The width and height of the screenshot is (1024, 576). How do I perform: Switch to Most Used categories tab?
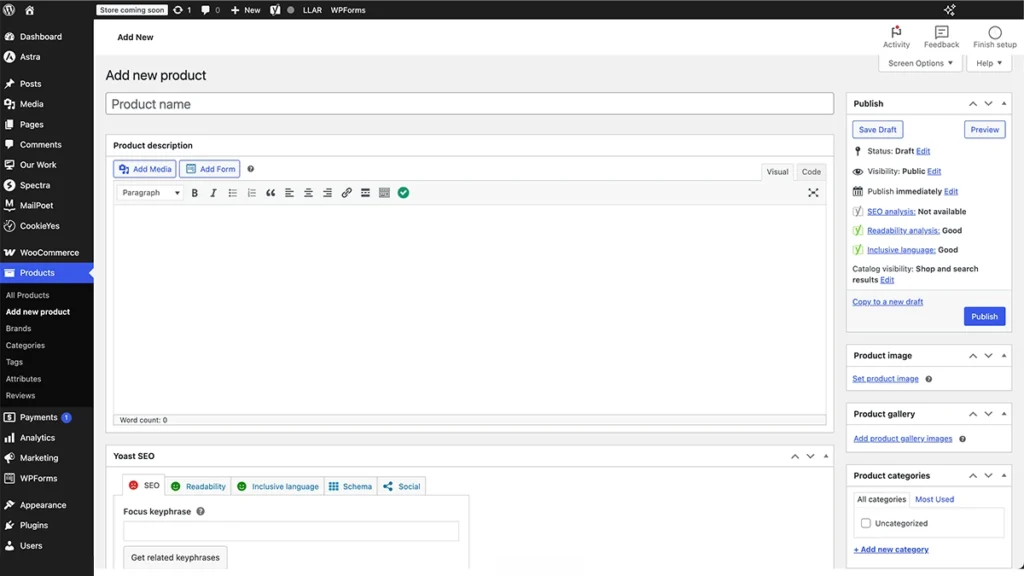pyautogui.click(x=934, y=499)
